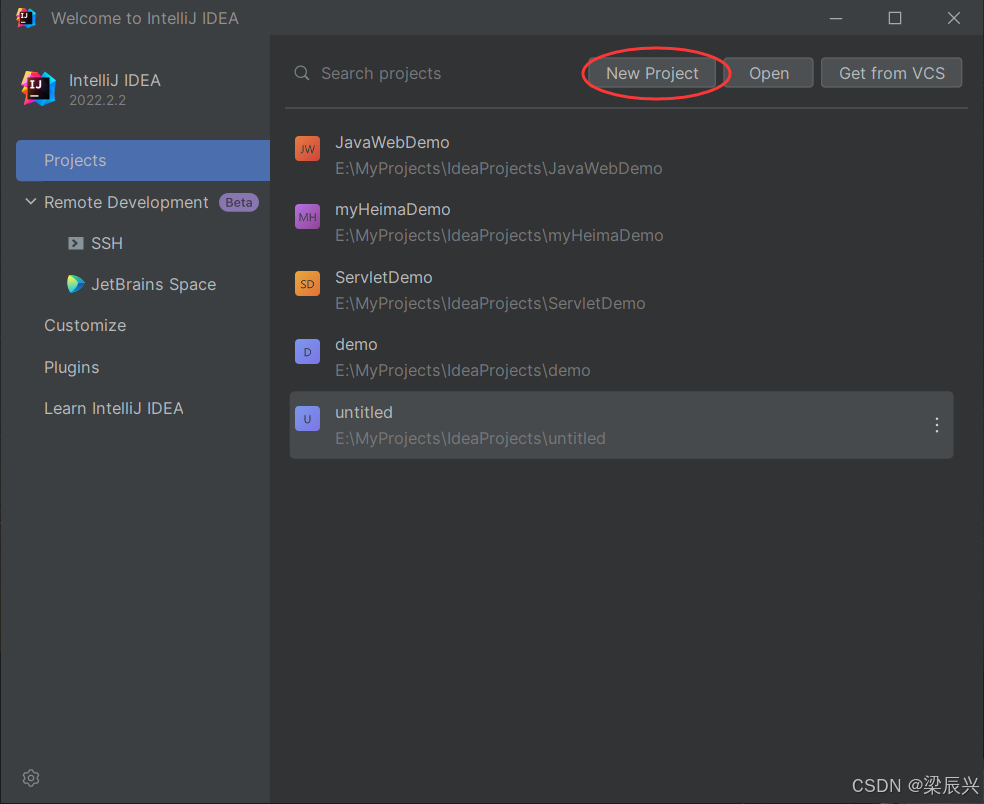984x804 pixels.
Task: Minimize the Welcome window
Action: click(x=836, y=18)
